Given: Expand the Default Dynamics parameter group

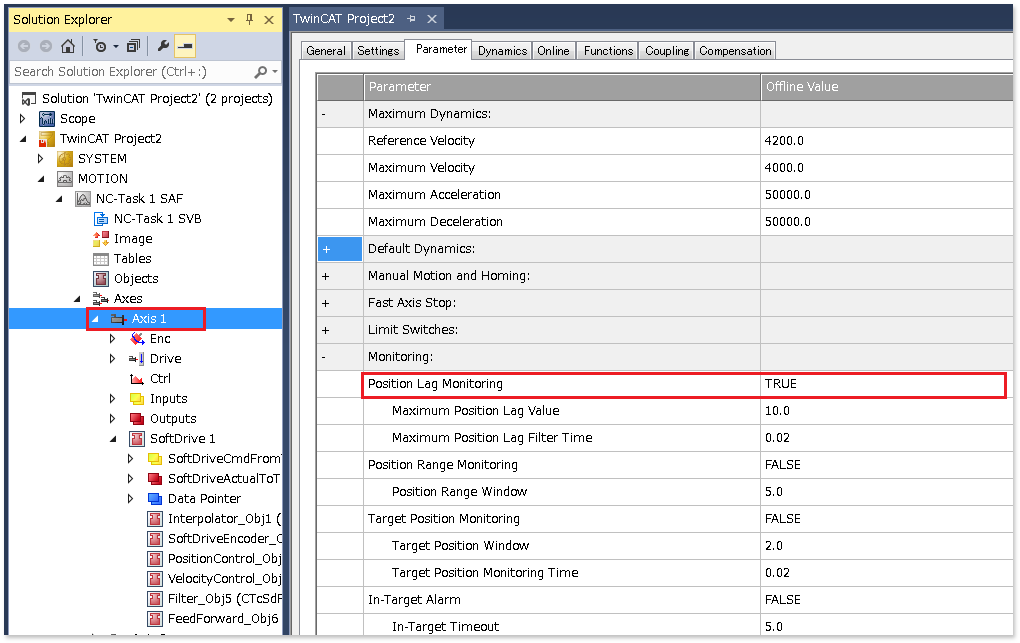Looking at the screenshot, I should (x=327, y=249).
